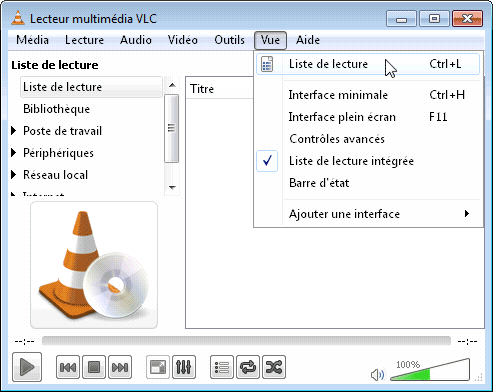Click sidebar scrollbar down arrow

(x=172, y=187)
